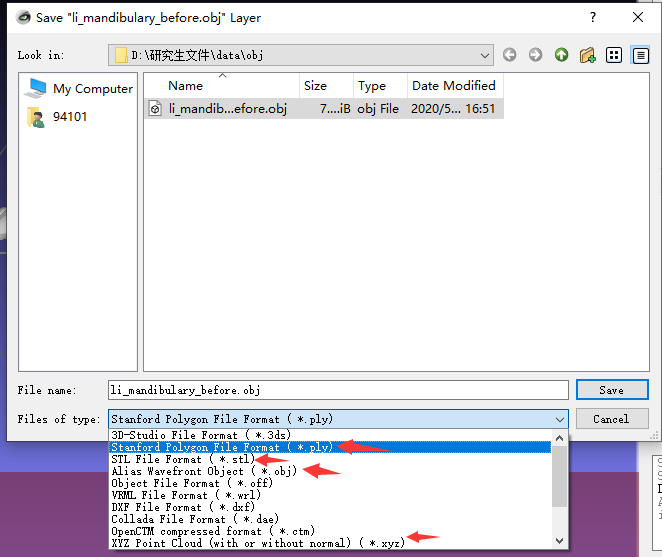Viewport: 662px width, 557px height.
Task: Choose VRML File Format (*.wrl)
Action: click(330, 495)
